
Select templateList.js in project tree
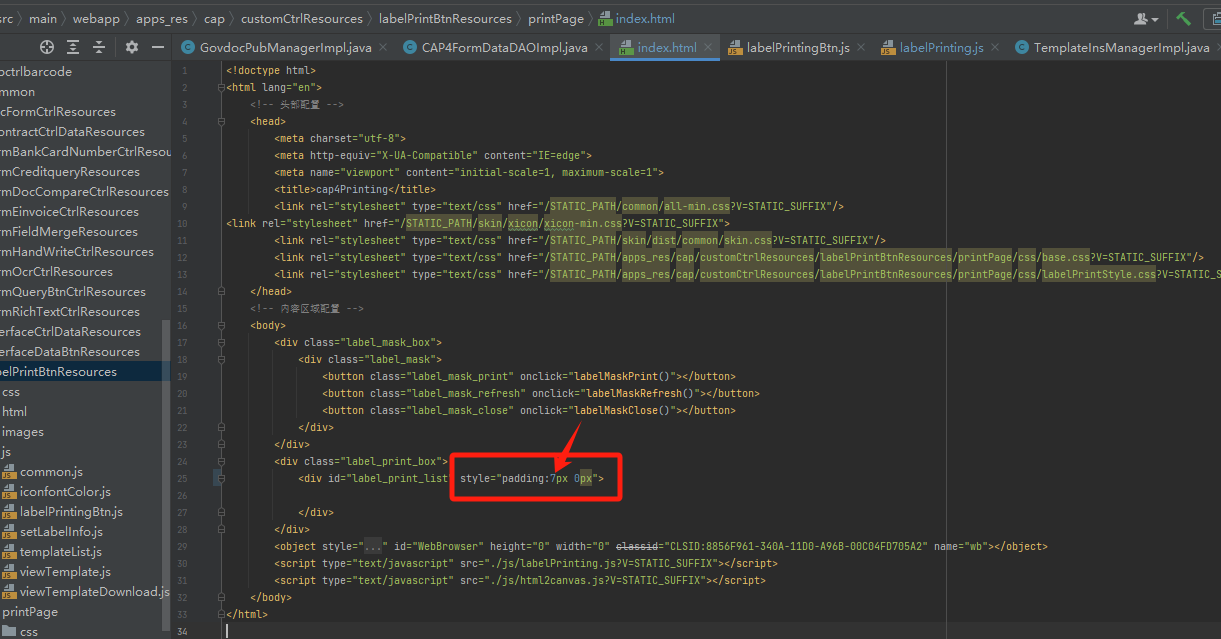(60, 551)
